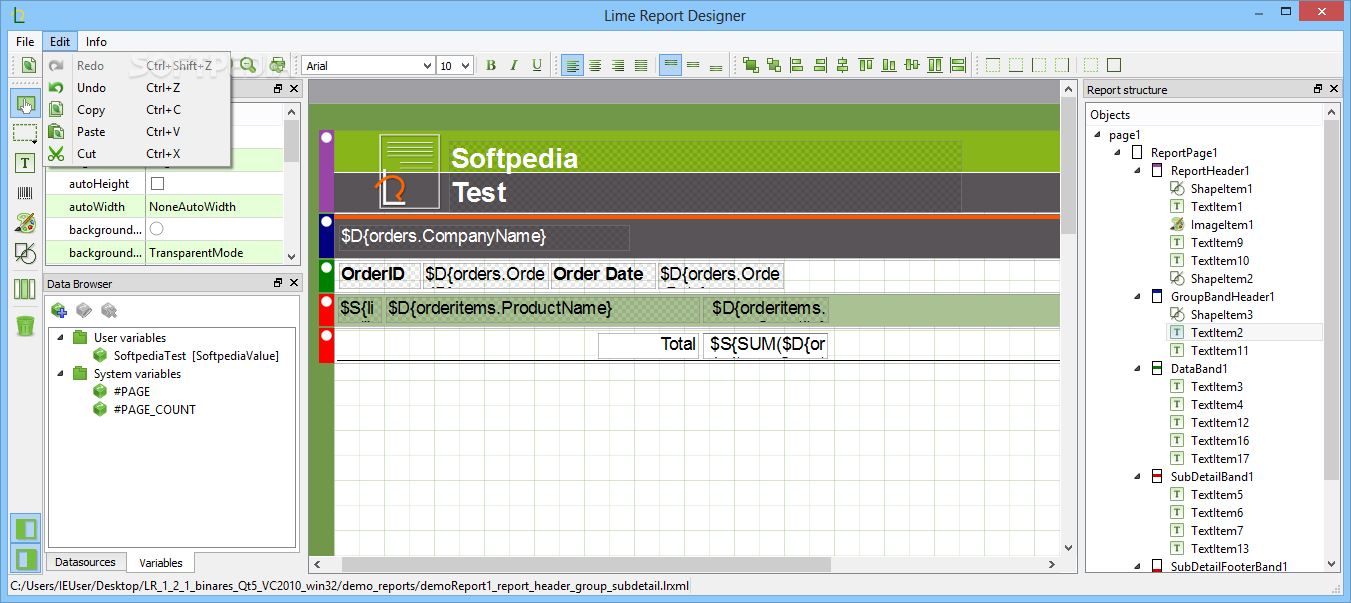Select the barcode item tool
This screenshot has width=1351, height=603.
[26, 193]
